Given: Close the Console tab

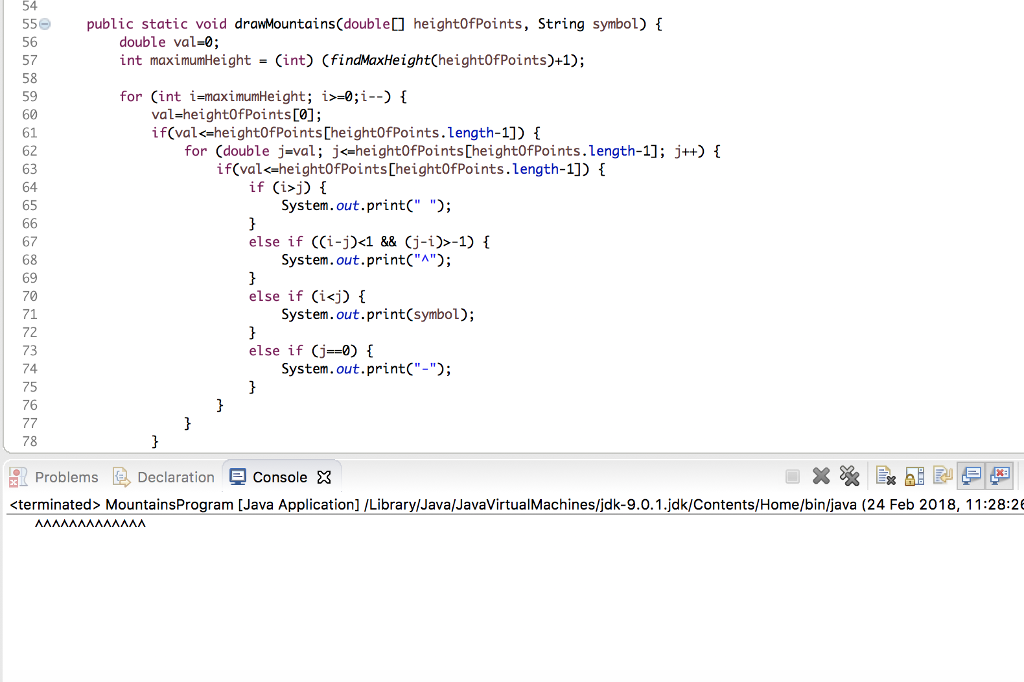Looking at the screenshot, I should [x=323, y=477].
